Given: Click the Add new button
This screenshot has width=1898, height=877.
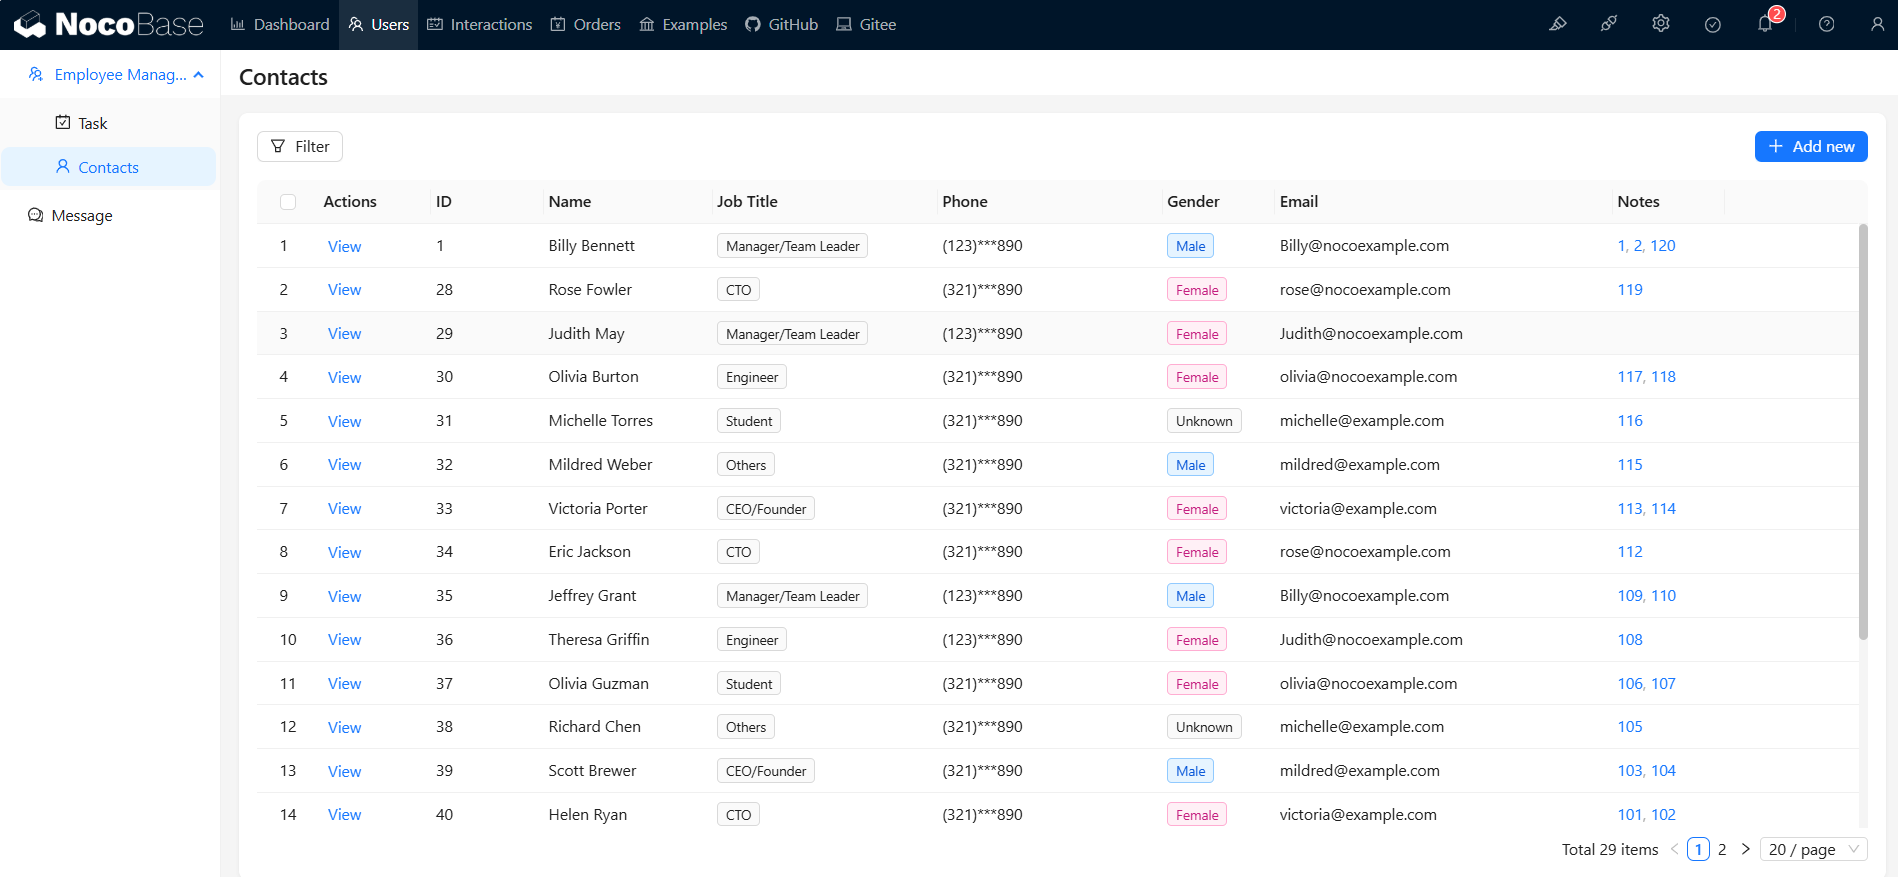Looking at the screenshot, I should click(1811, 146).
